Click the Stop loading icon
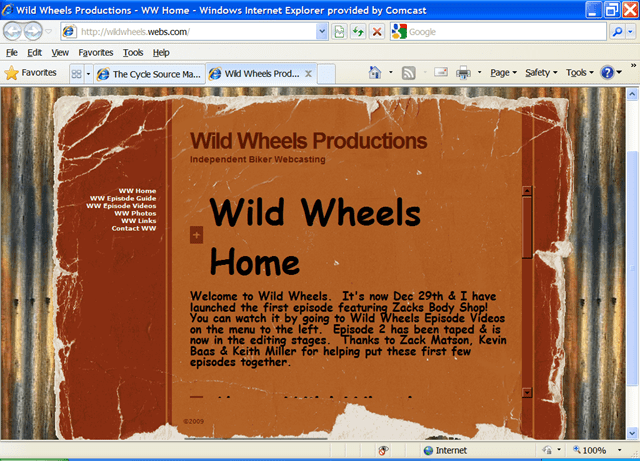This screenshot has height=461, width=640. pyautogui.click(x=376, y=32)
